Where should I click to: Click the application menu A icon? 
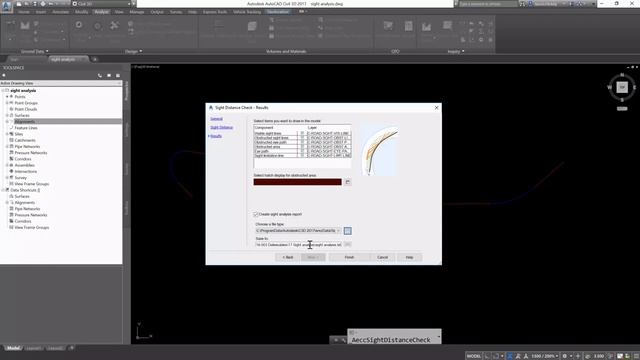pos(6,7)
